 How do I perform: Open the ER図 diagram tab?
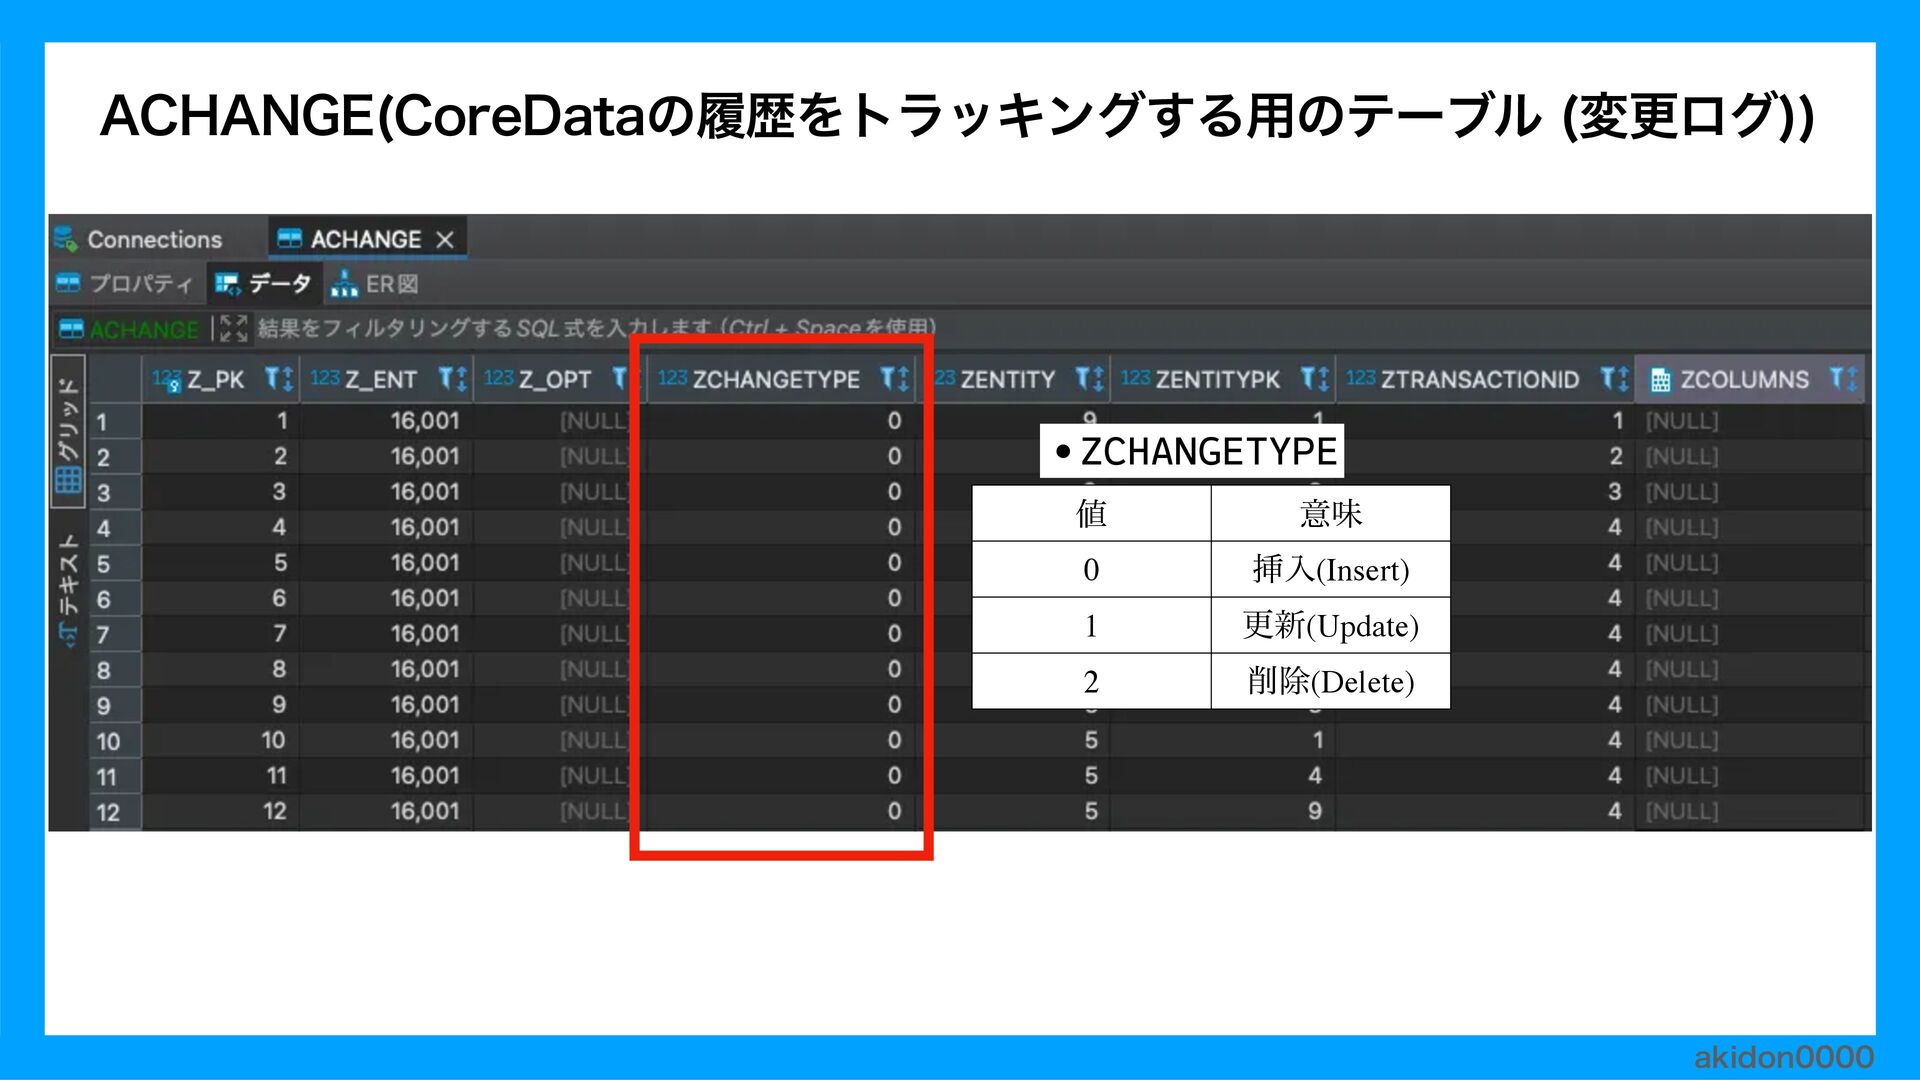(x=376, y=284)
